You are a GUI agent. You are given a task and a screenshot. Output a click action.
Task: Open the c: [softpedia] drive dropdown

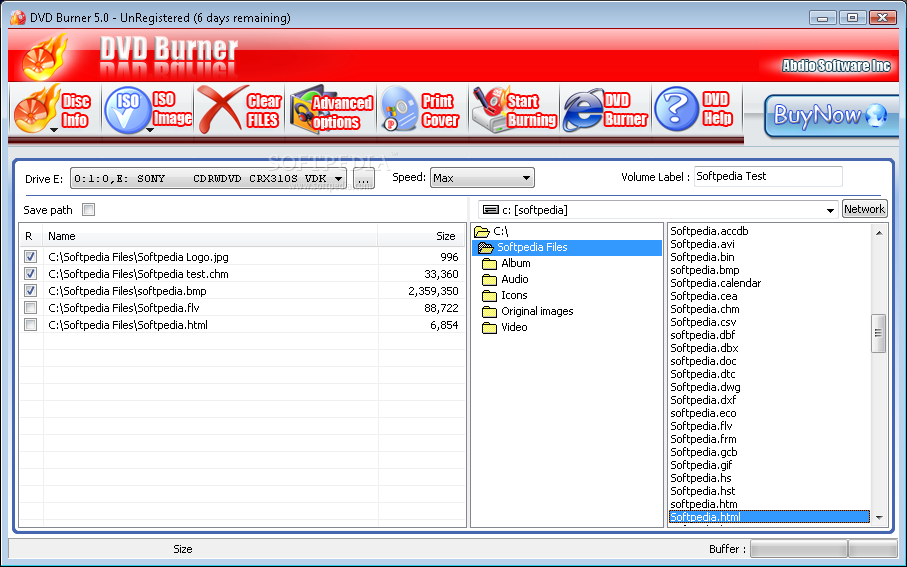pyautogui.click(x=658, y=209)
